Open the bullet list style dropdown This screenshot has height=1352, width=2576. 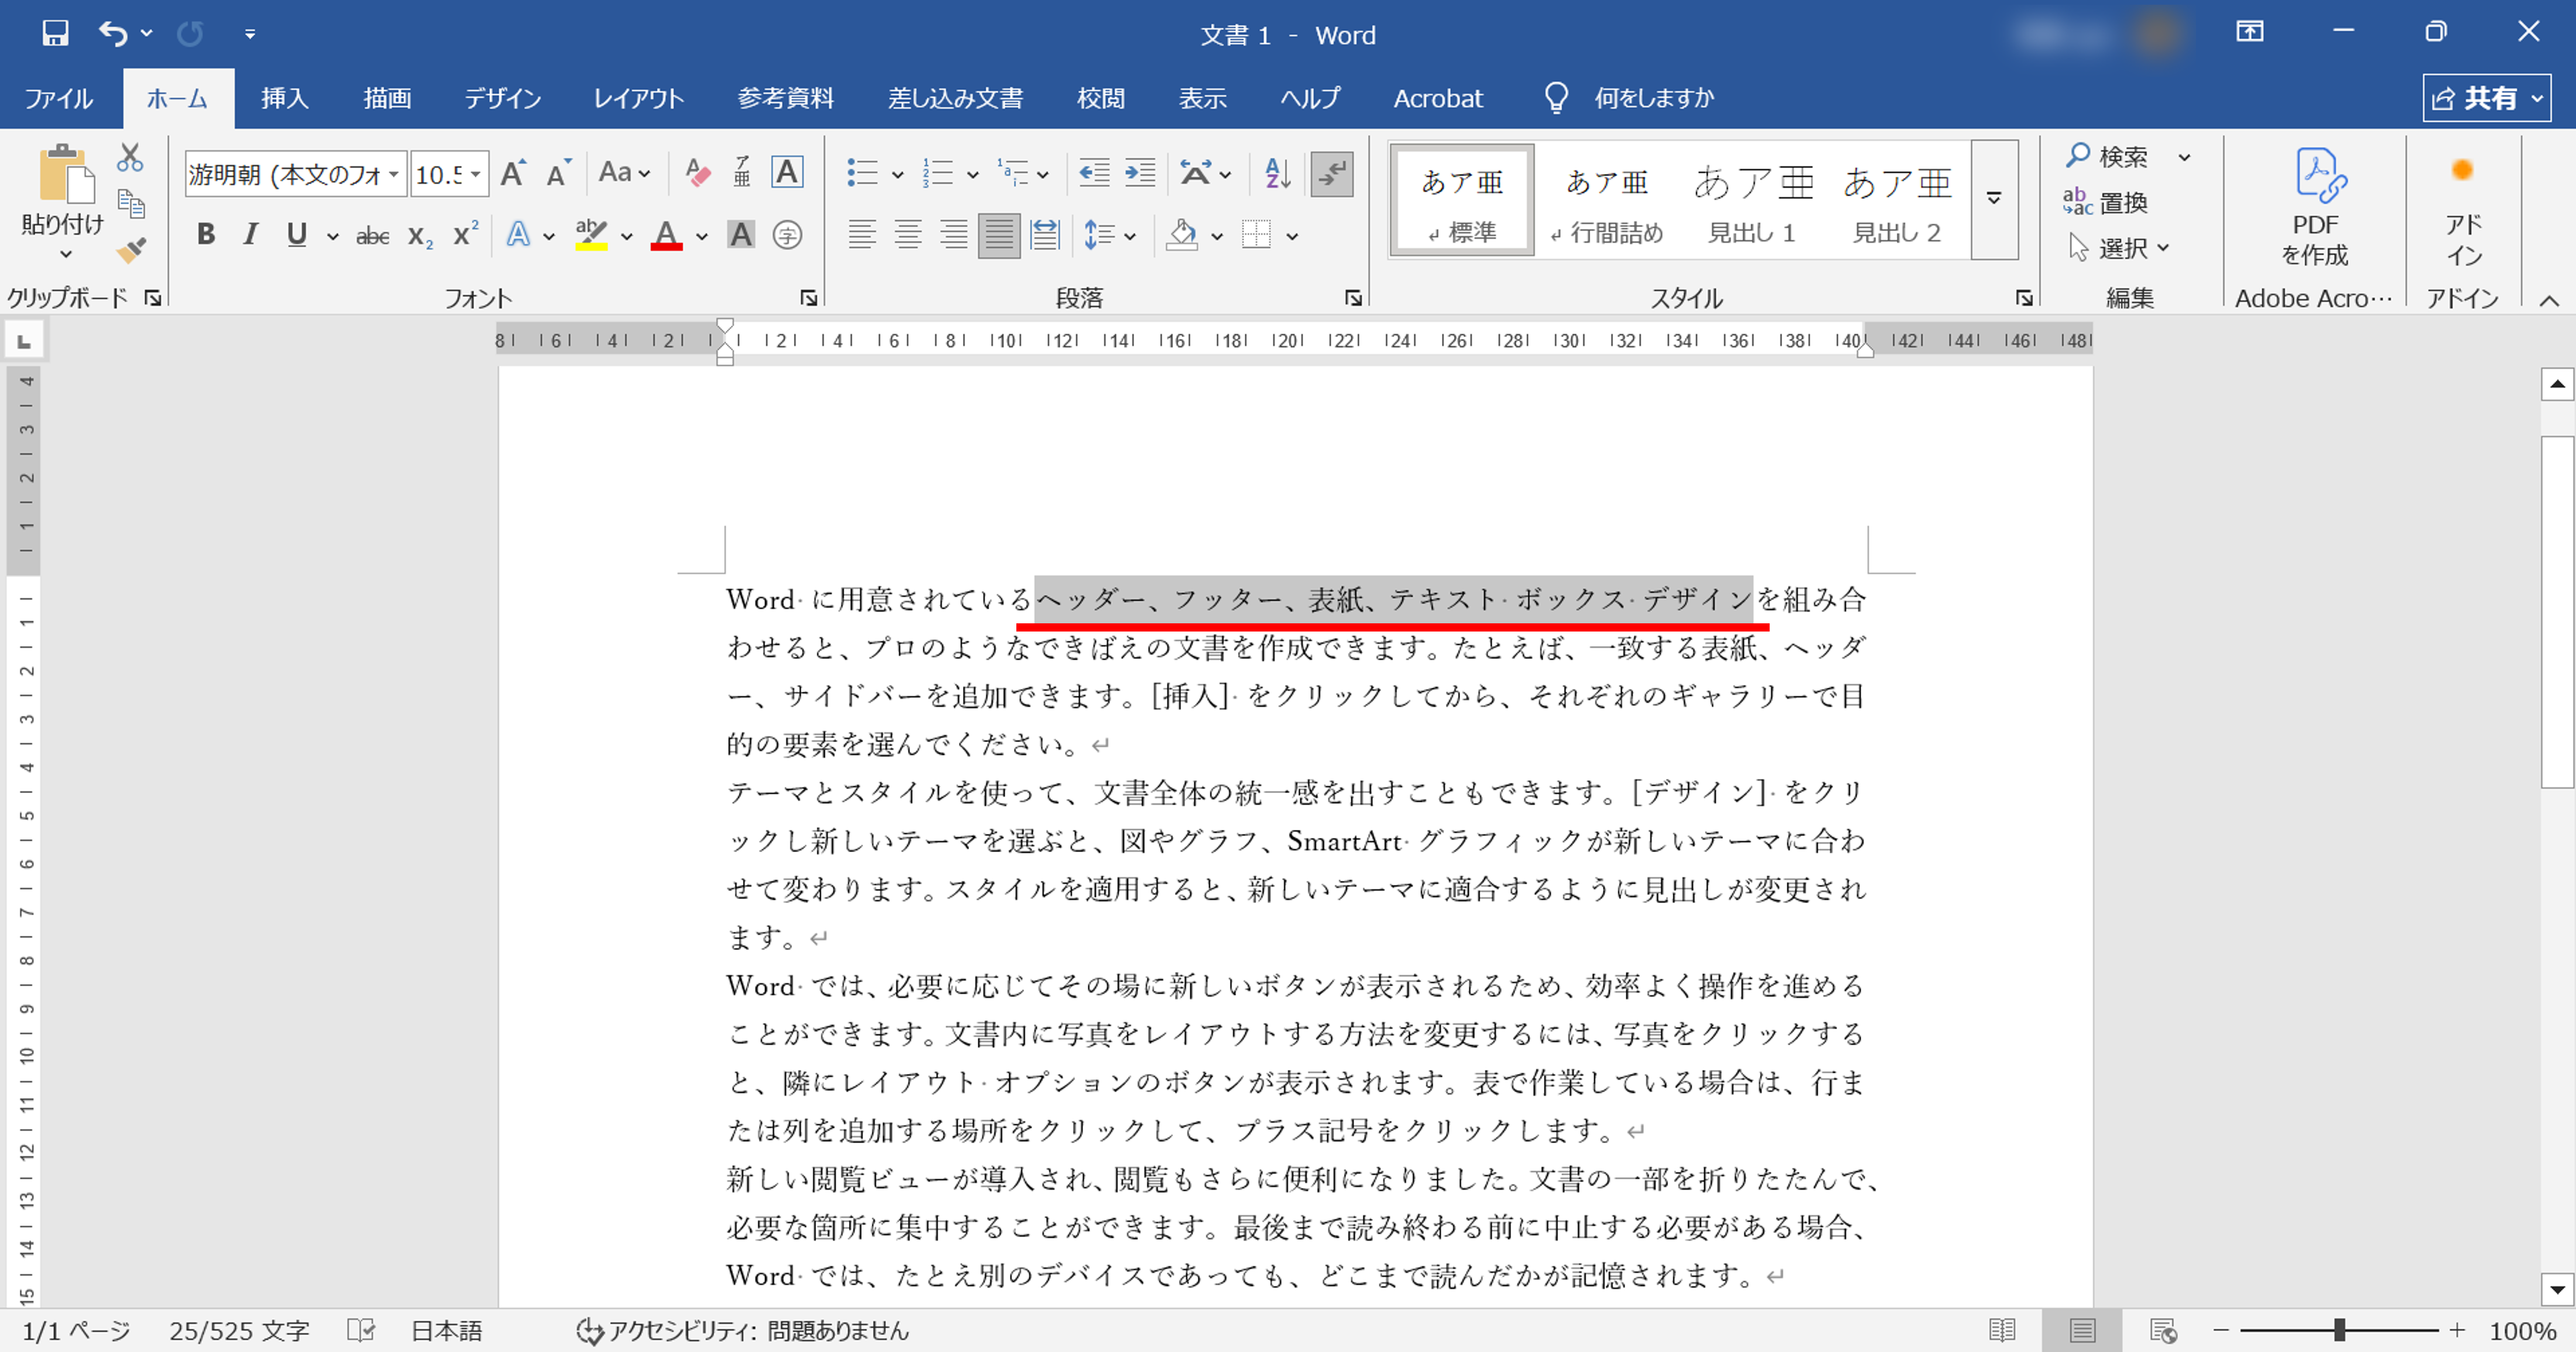[x=898, y=174]
